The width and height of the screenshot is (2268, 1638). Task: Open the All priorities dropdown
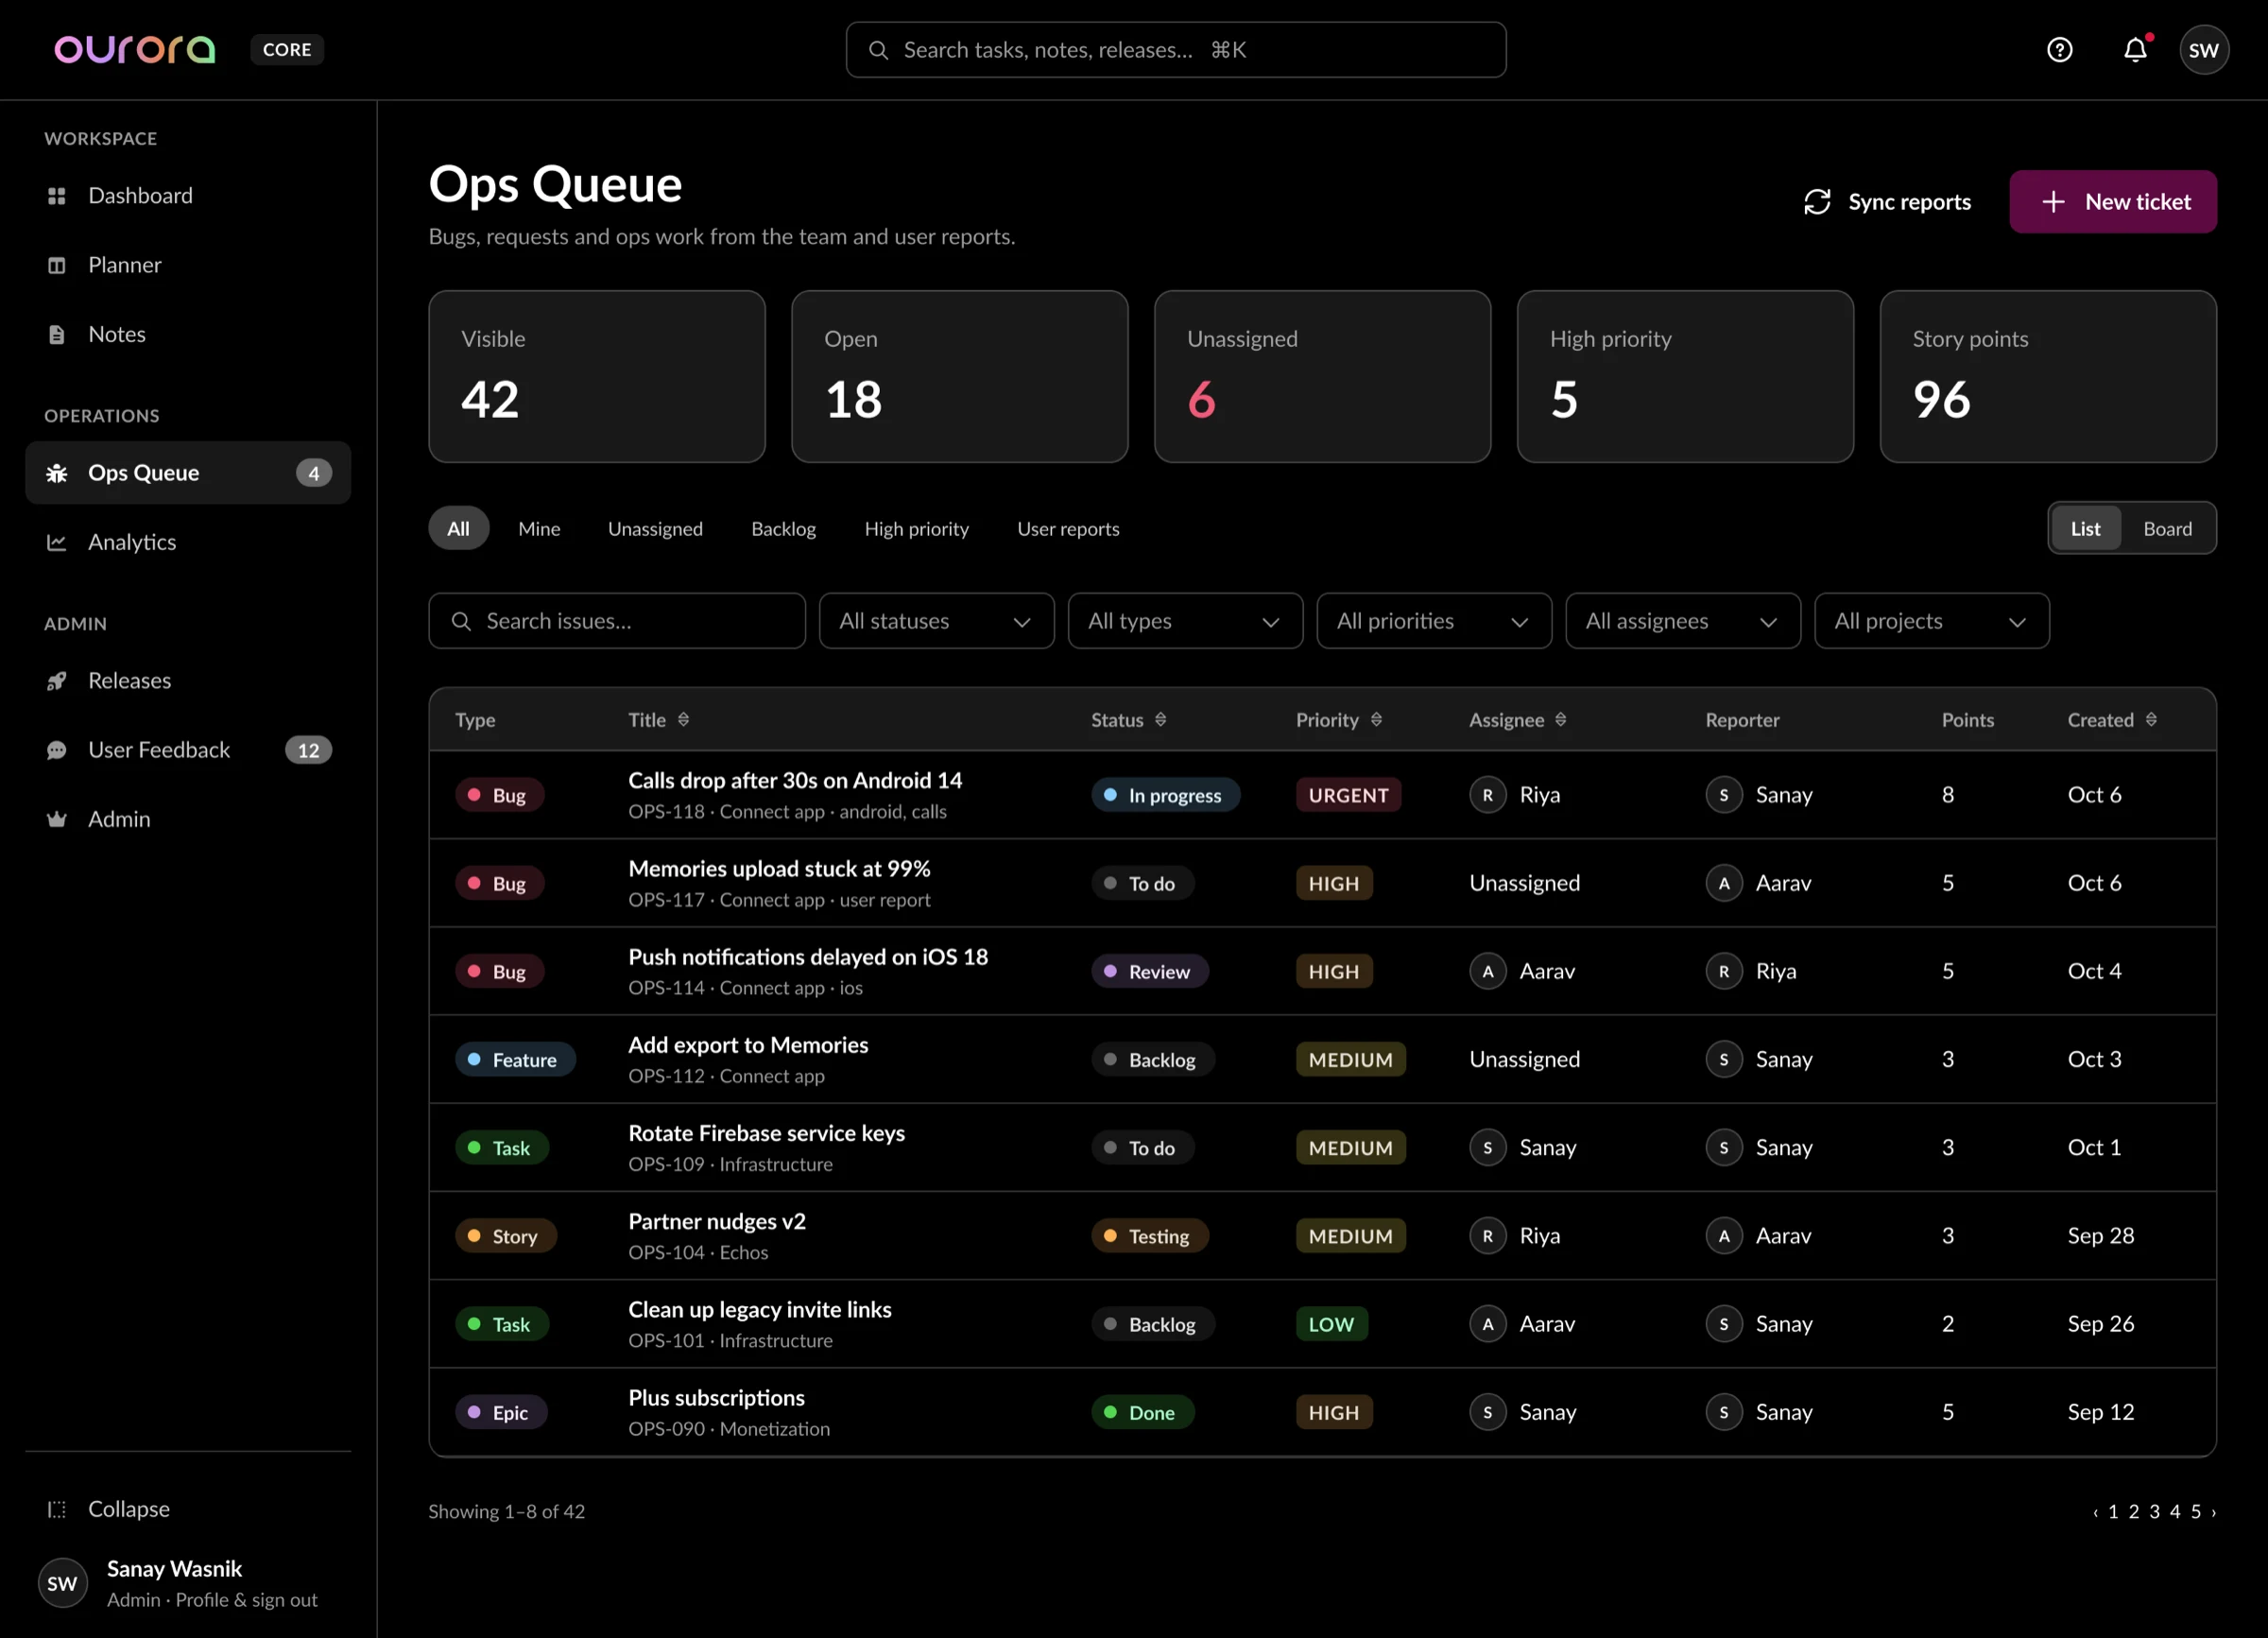1434,621
